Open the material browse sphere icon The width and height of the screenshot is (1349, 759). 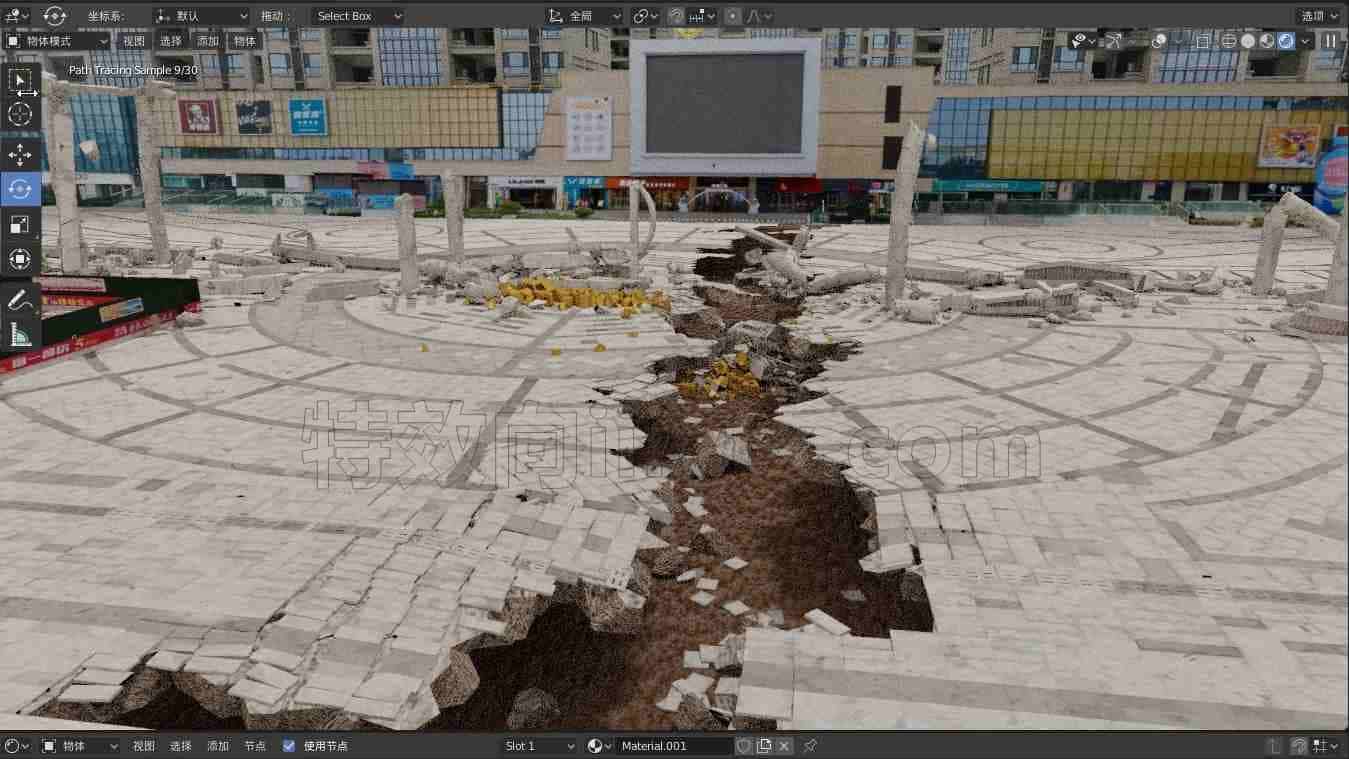(598, 746)
